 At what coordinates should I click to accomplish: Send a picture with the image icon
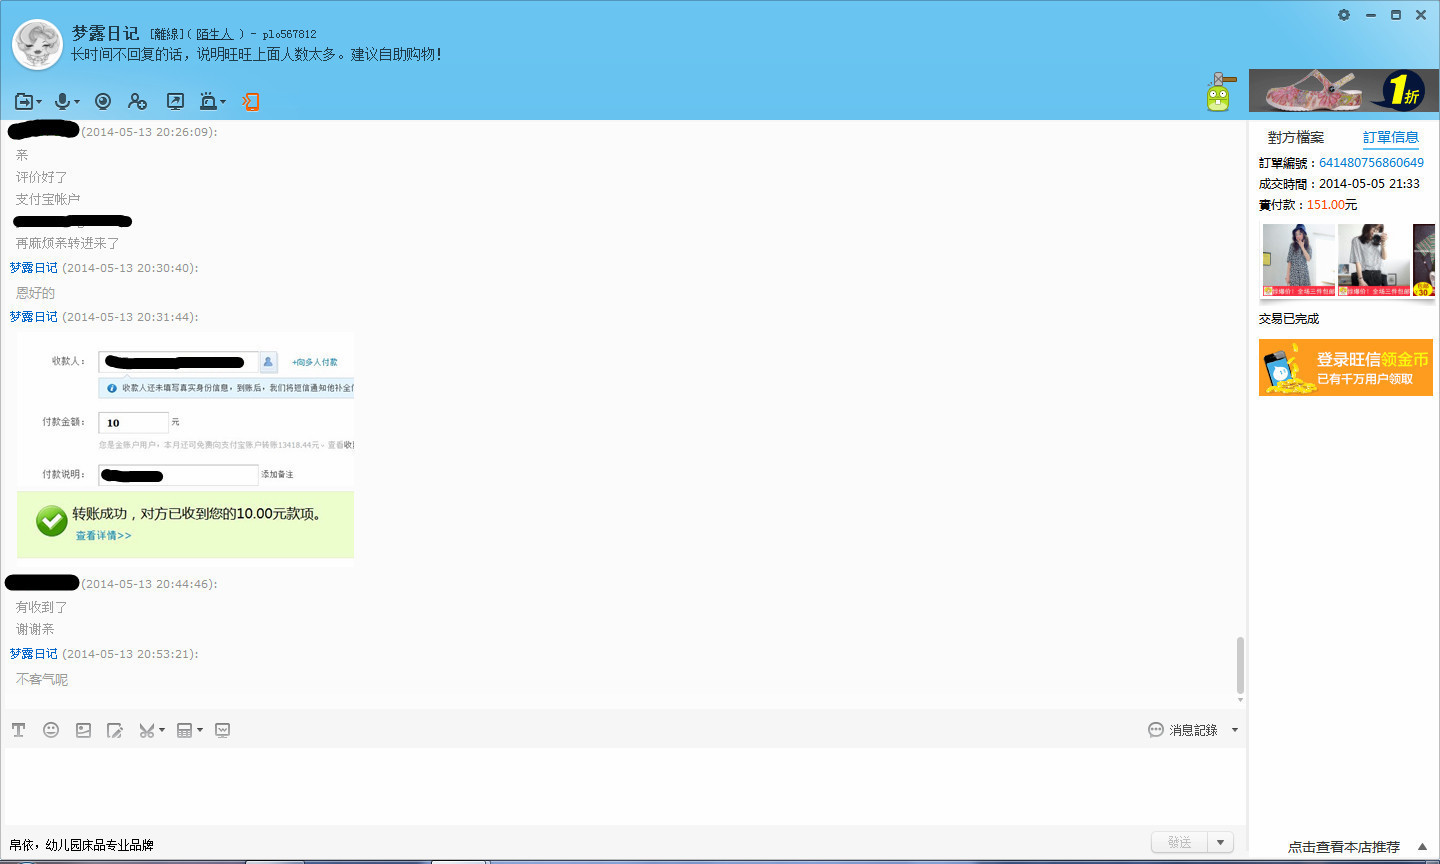click(83, 730)
